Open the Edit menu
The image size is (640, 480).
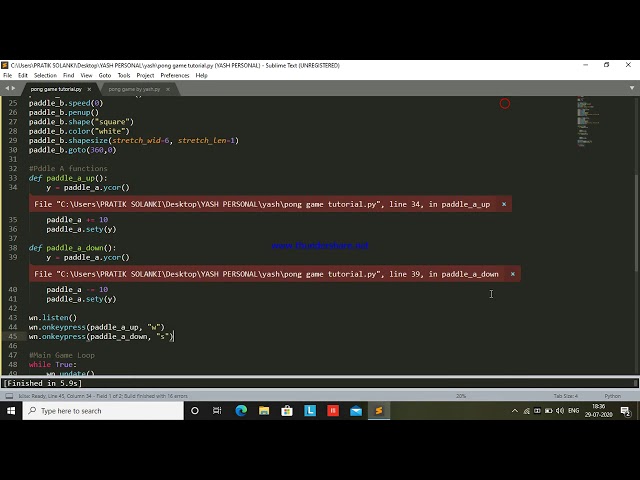(x=23, y=76)
